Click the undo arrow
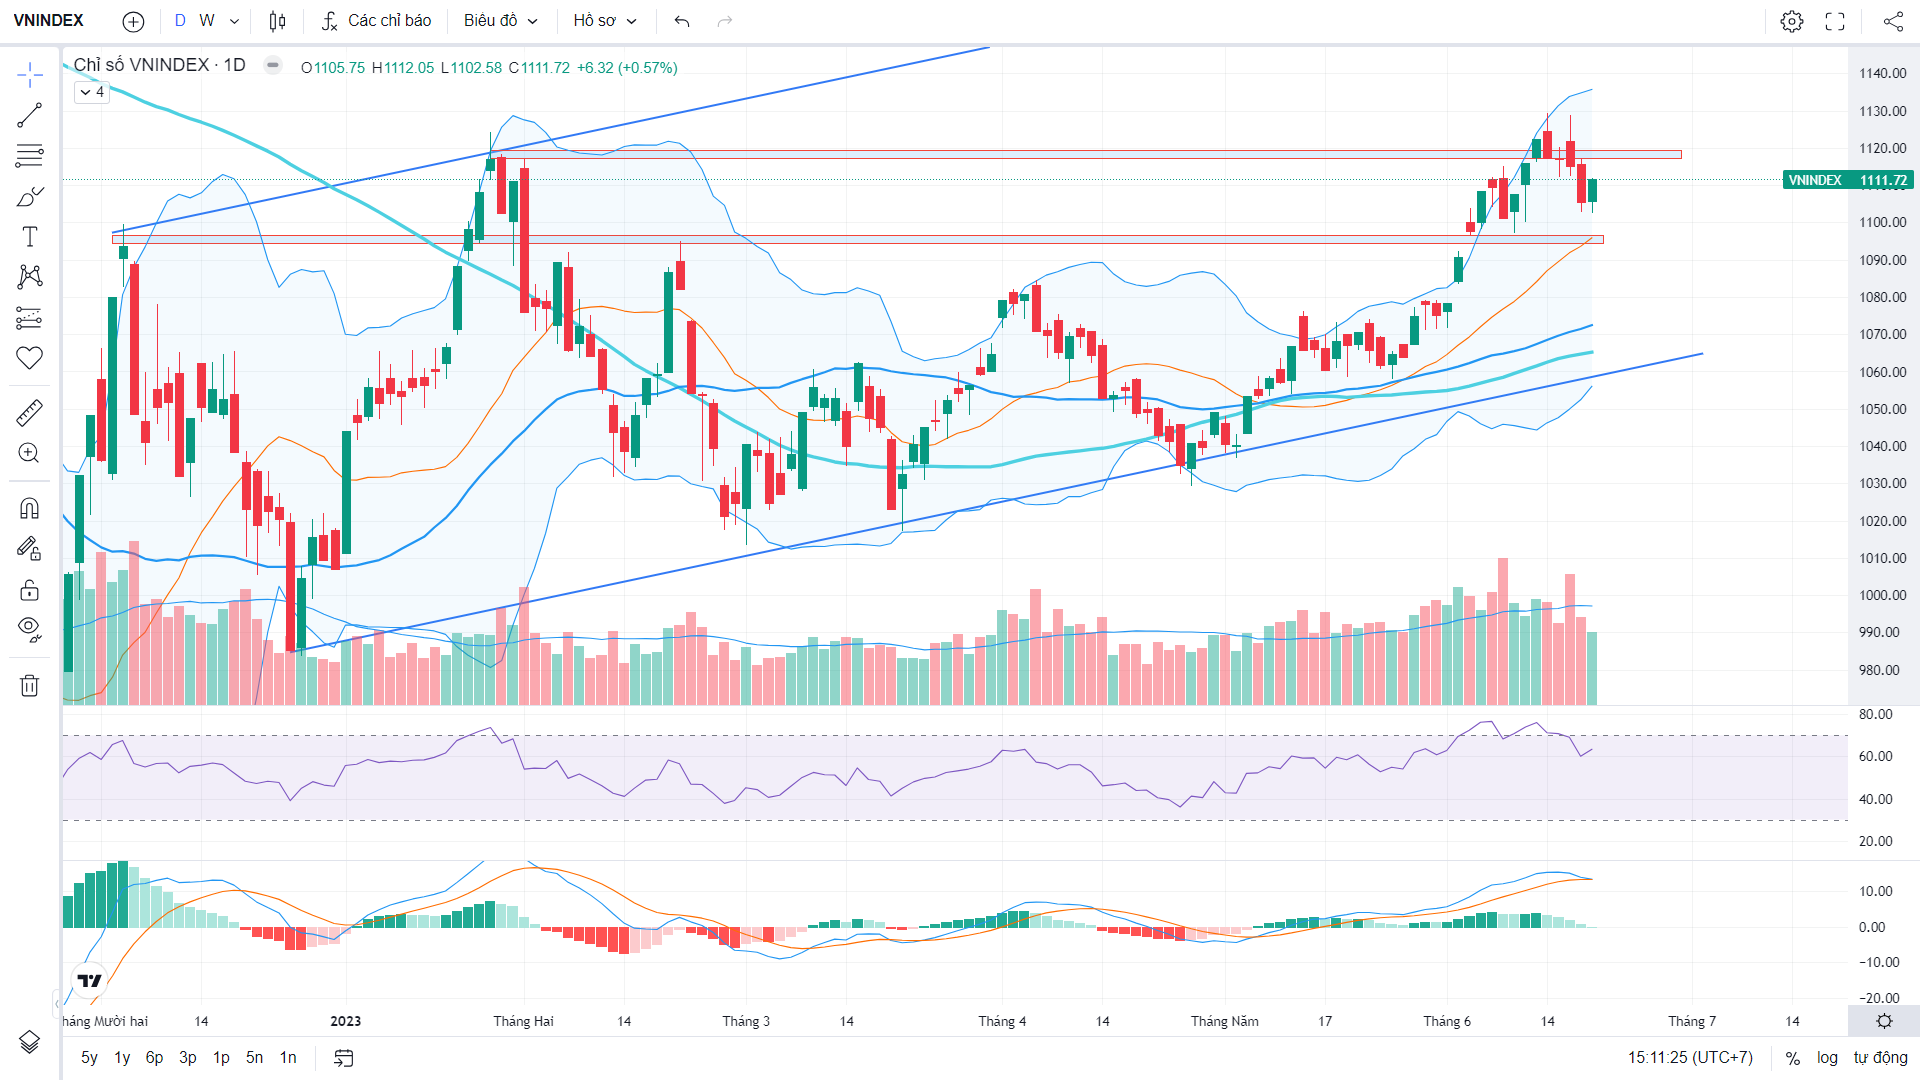This screenshot has width=1920, height=1080. coord(682,21)
